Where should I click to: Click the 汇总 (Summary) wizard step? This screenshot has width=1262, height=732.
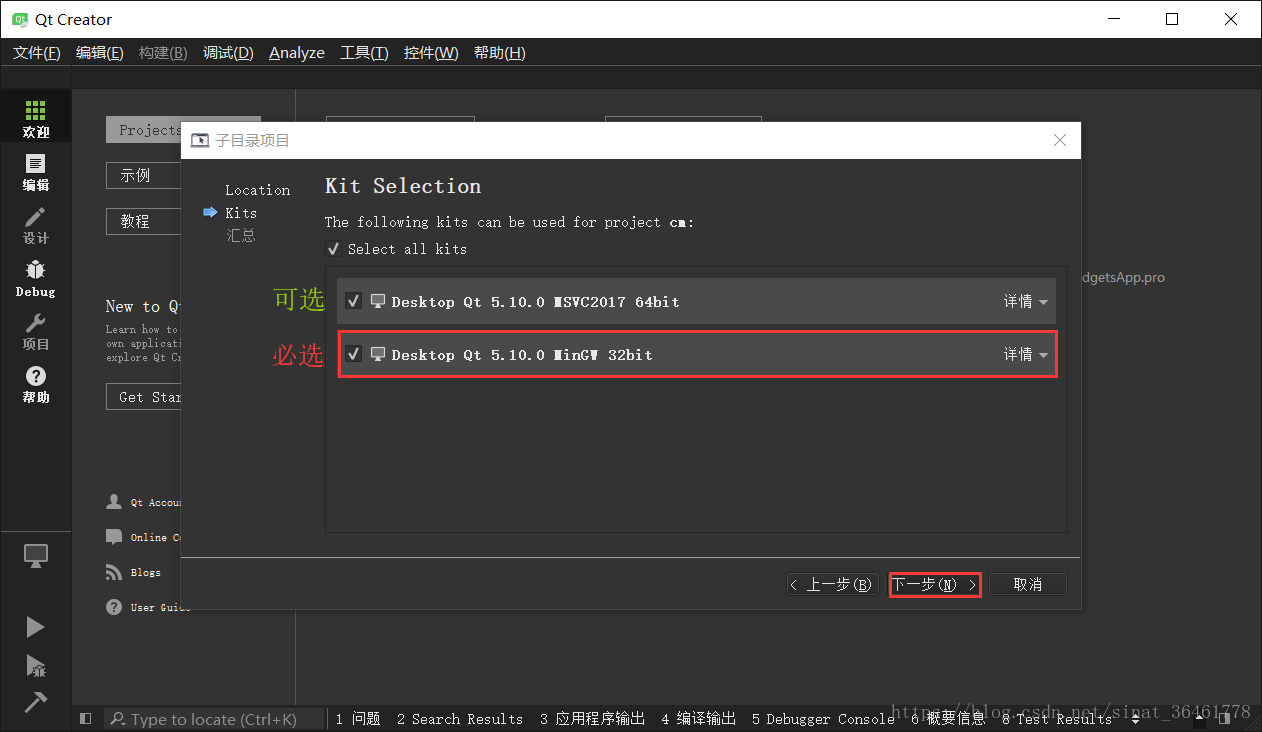point(241,235)
